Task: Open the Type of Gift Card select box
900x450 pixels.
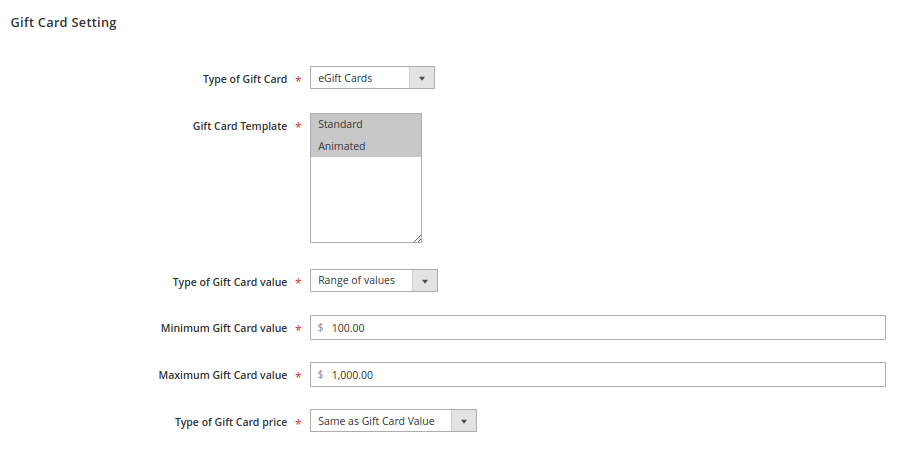Action: (360, 78)
